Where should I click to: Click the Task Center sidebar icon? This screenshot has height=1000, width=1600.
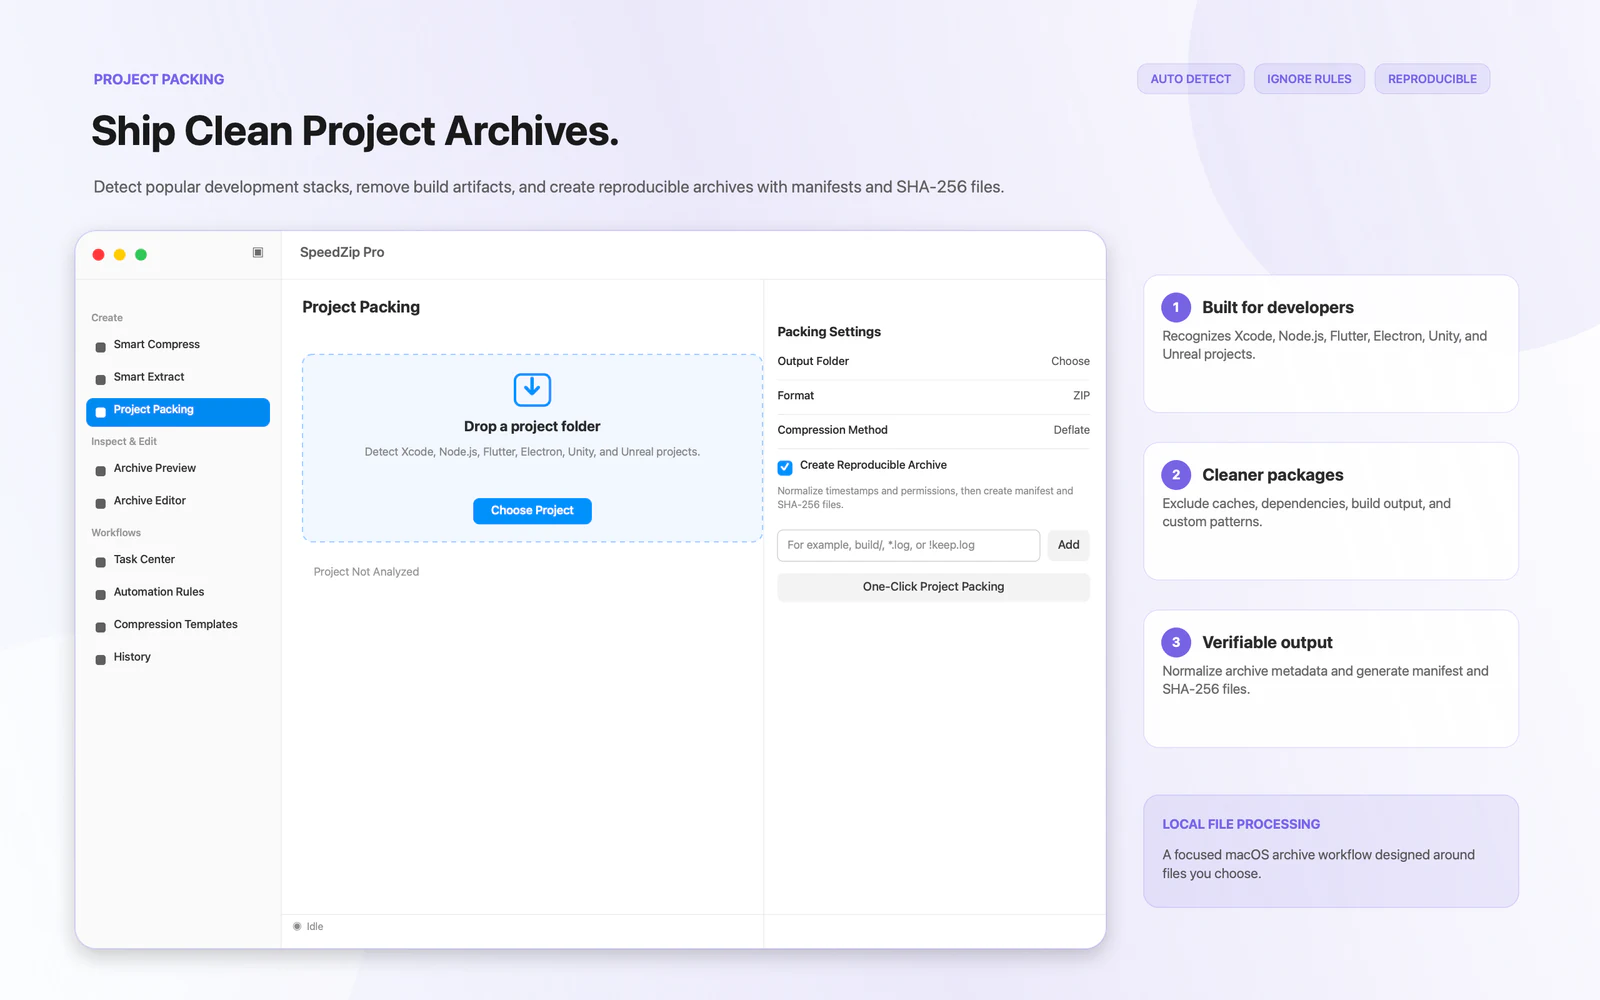pos(100,562)
